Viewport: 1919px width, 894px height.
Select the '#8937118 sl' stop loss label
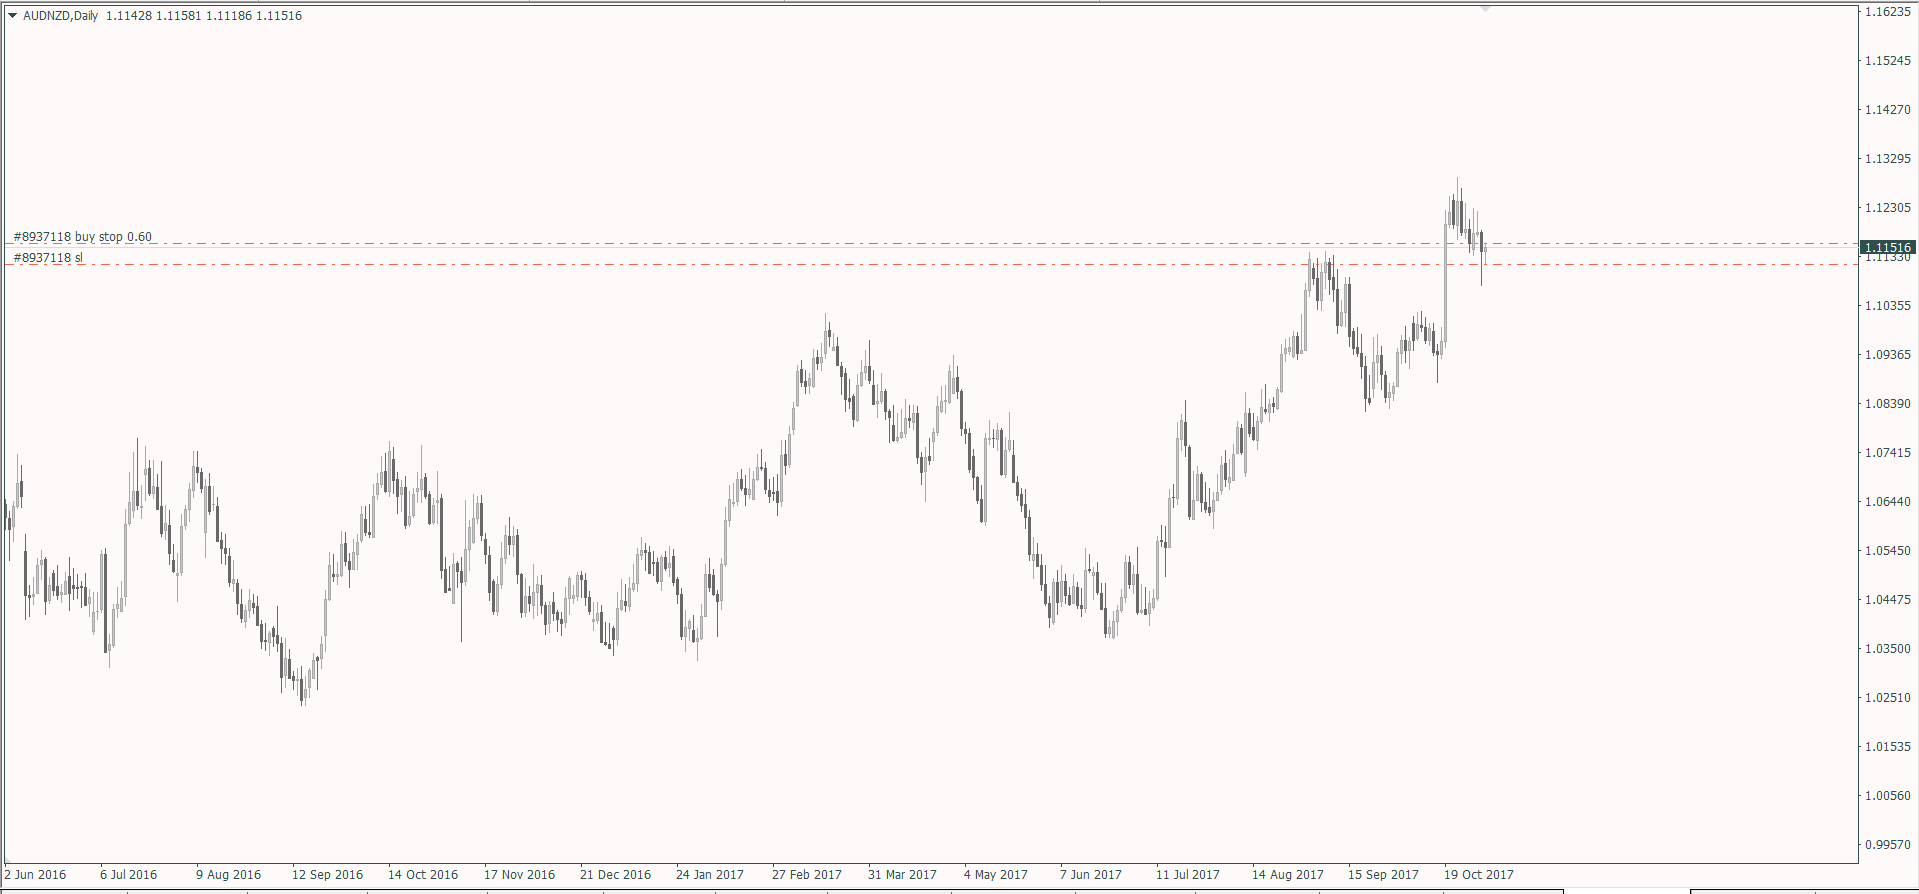pos(49,258)
